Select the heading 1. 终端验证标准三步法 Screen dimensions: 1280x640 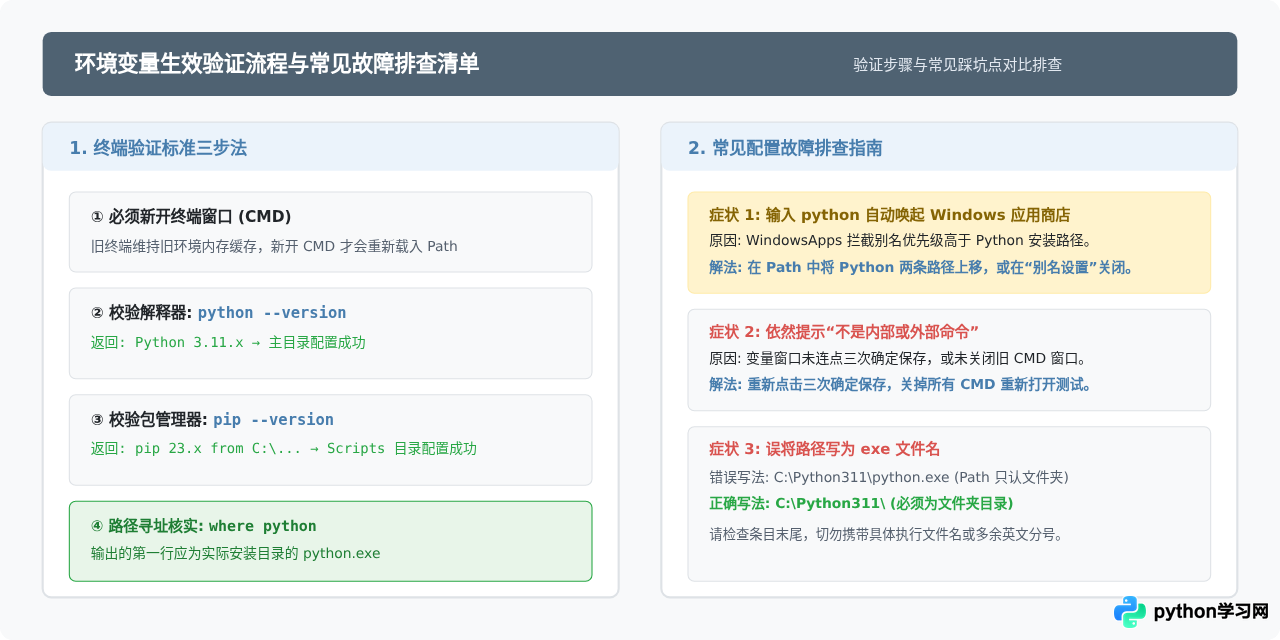click(x=158, y=148)
